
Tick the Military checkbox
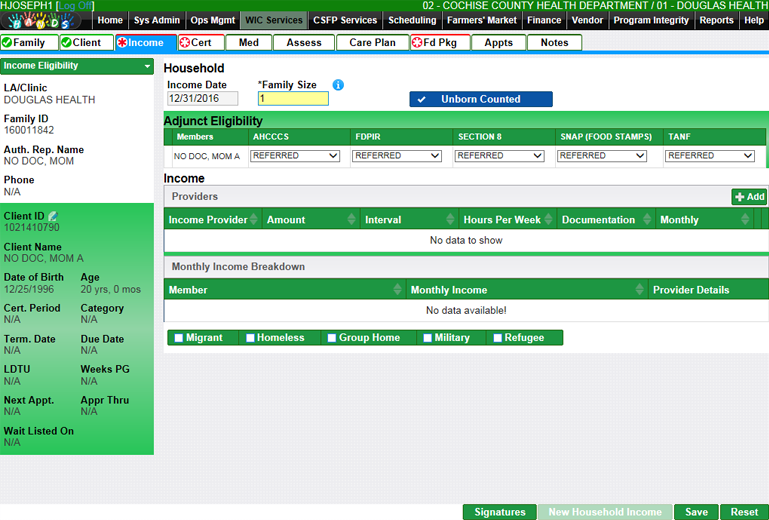(428, 338)
